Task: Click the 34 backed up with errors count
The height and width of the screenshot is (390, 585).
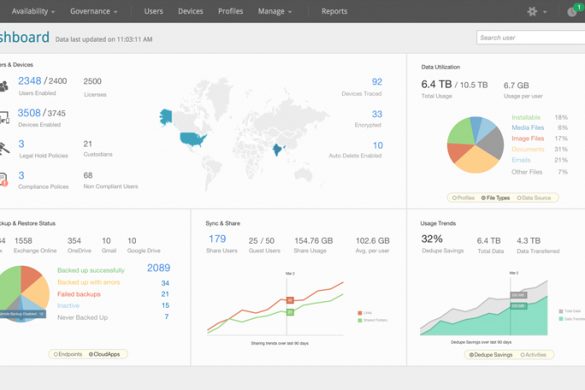Action: click(165, 283)
